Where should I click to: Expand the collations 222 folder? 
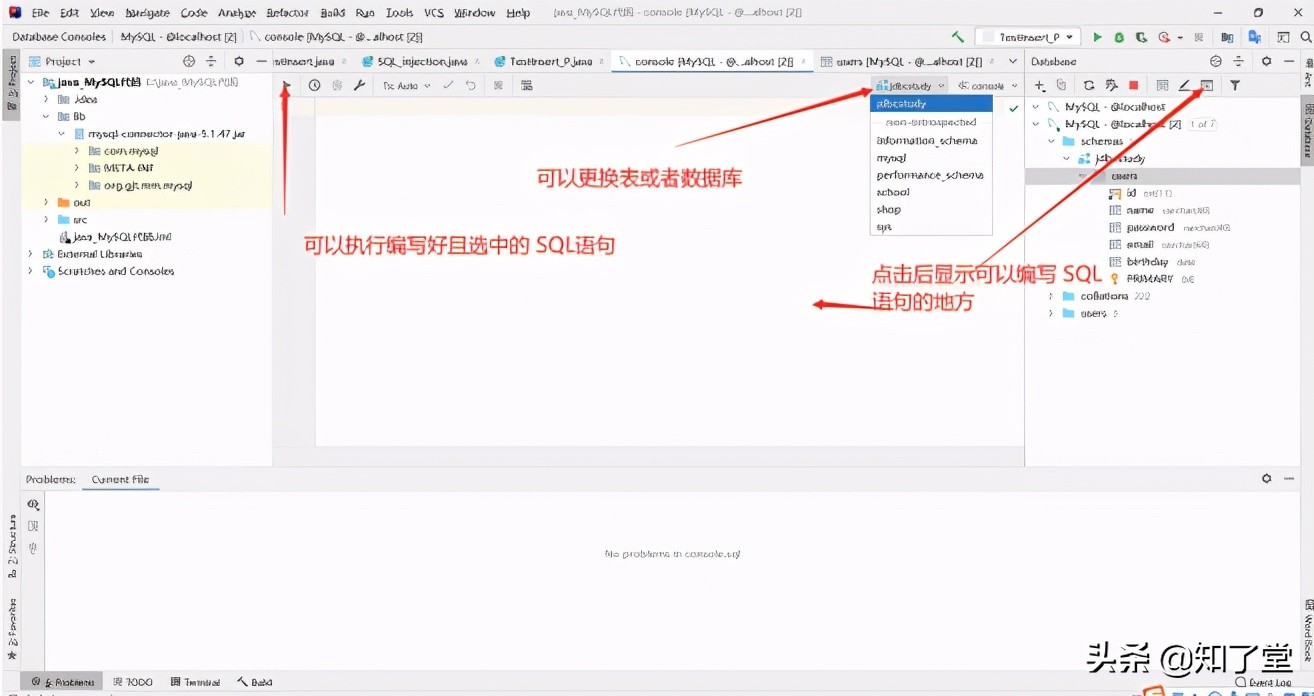point(1050,296)
